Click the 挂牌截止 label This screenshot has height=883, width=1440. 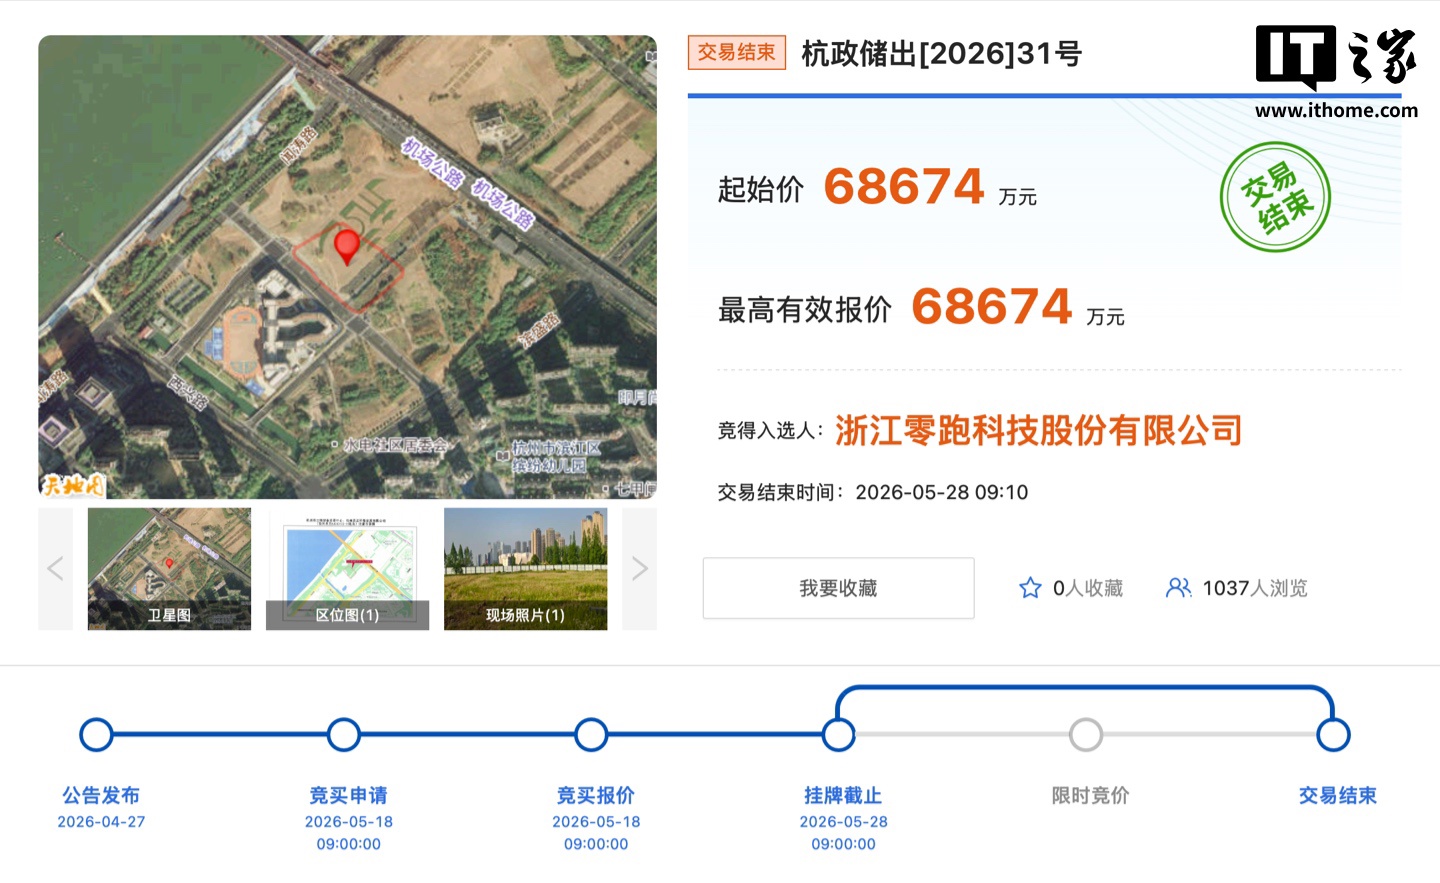pos(843,796)
